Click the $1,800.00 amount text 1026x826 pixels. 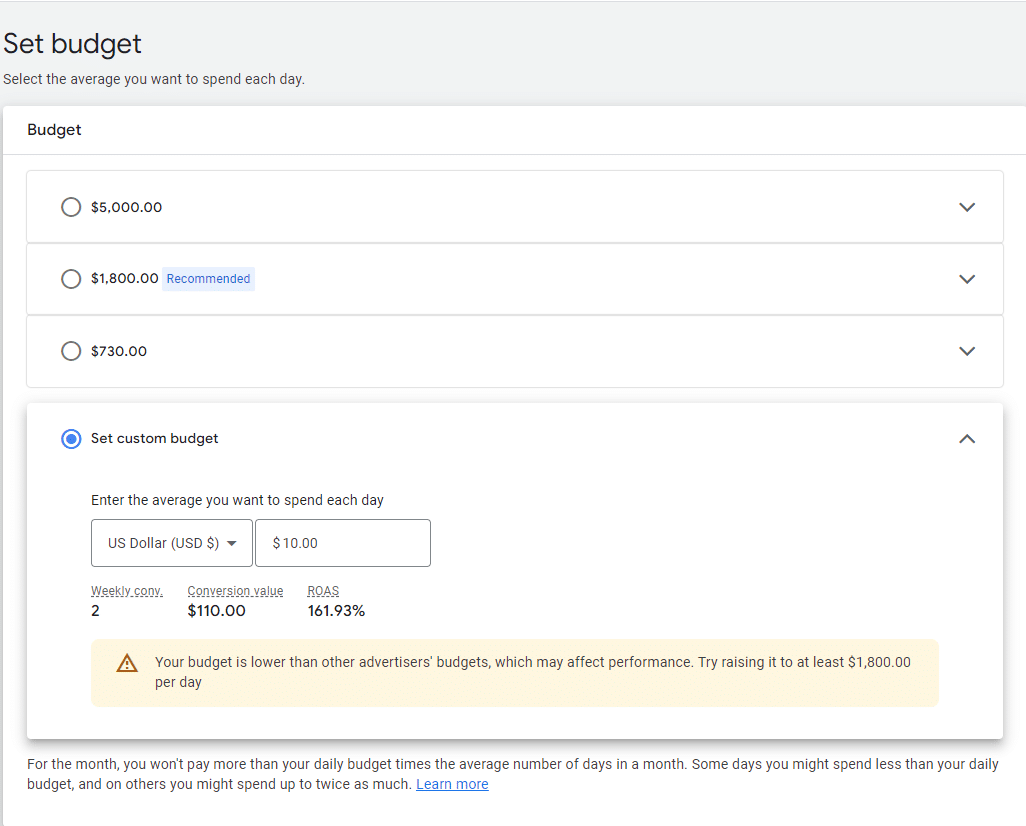tap(124, 279)
